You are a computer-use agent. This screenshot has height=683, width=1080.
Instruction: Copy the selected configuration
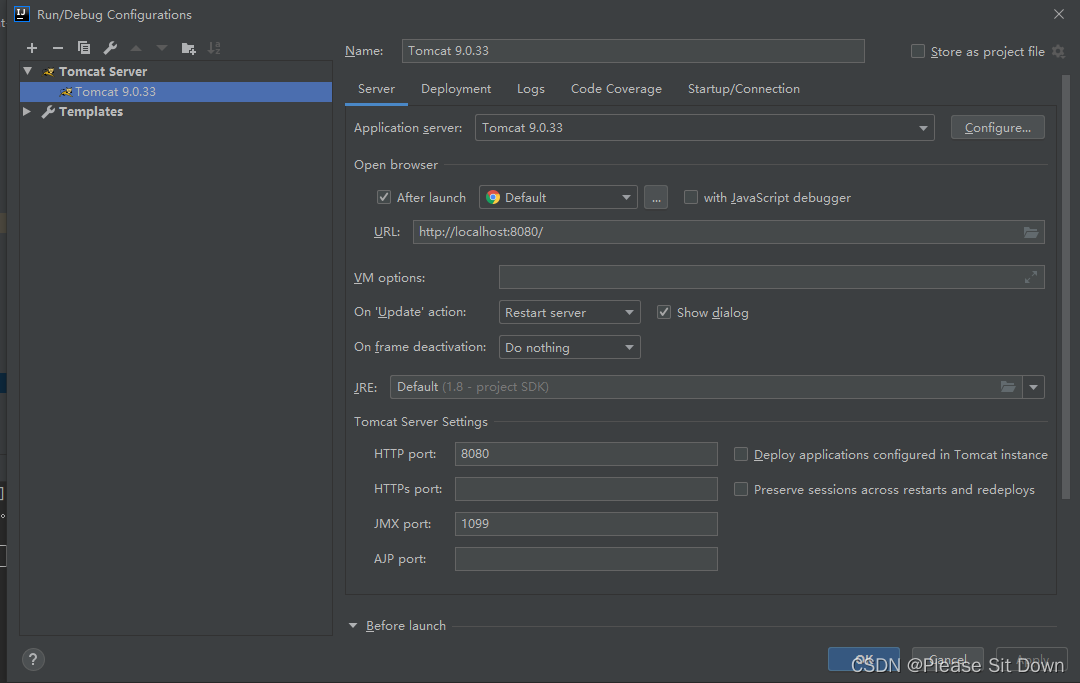84,48
